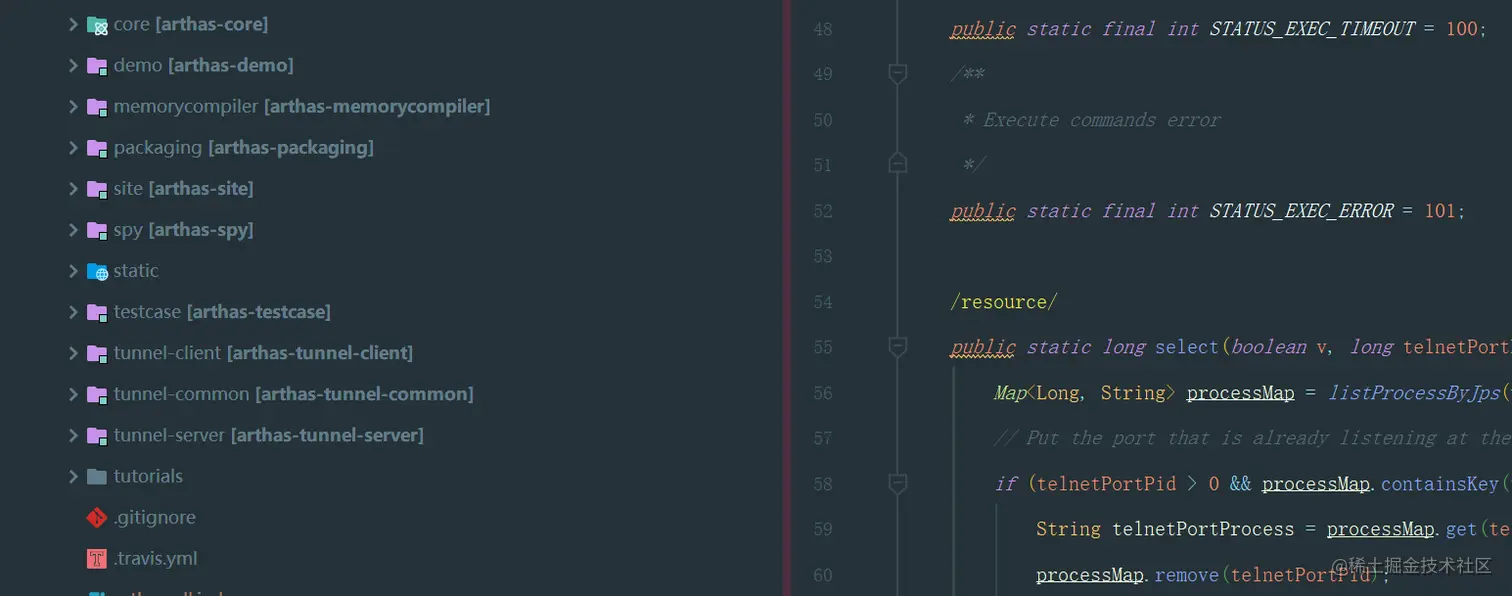Viewport: 1512px width, 596px height.
Task: Expand the tunnel-client module node
Action: pos(73,352)
